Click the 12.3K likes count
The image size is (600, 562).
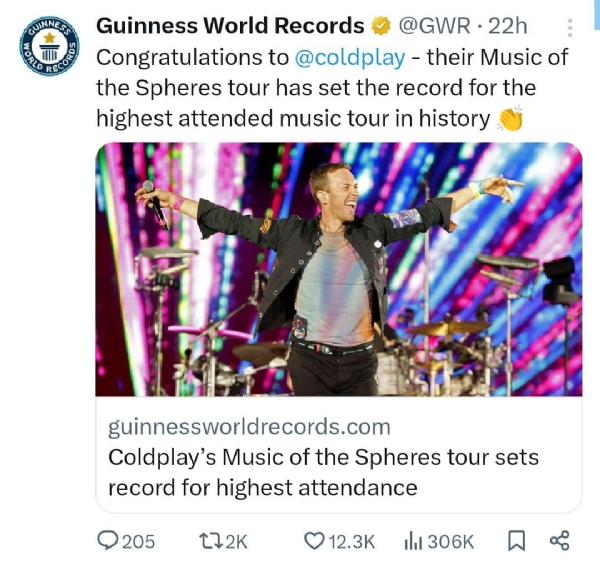pos(352,542)
